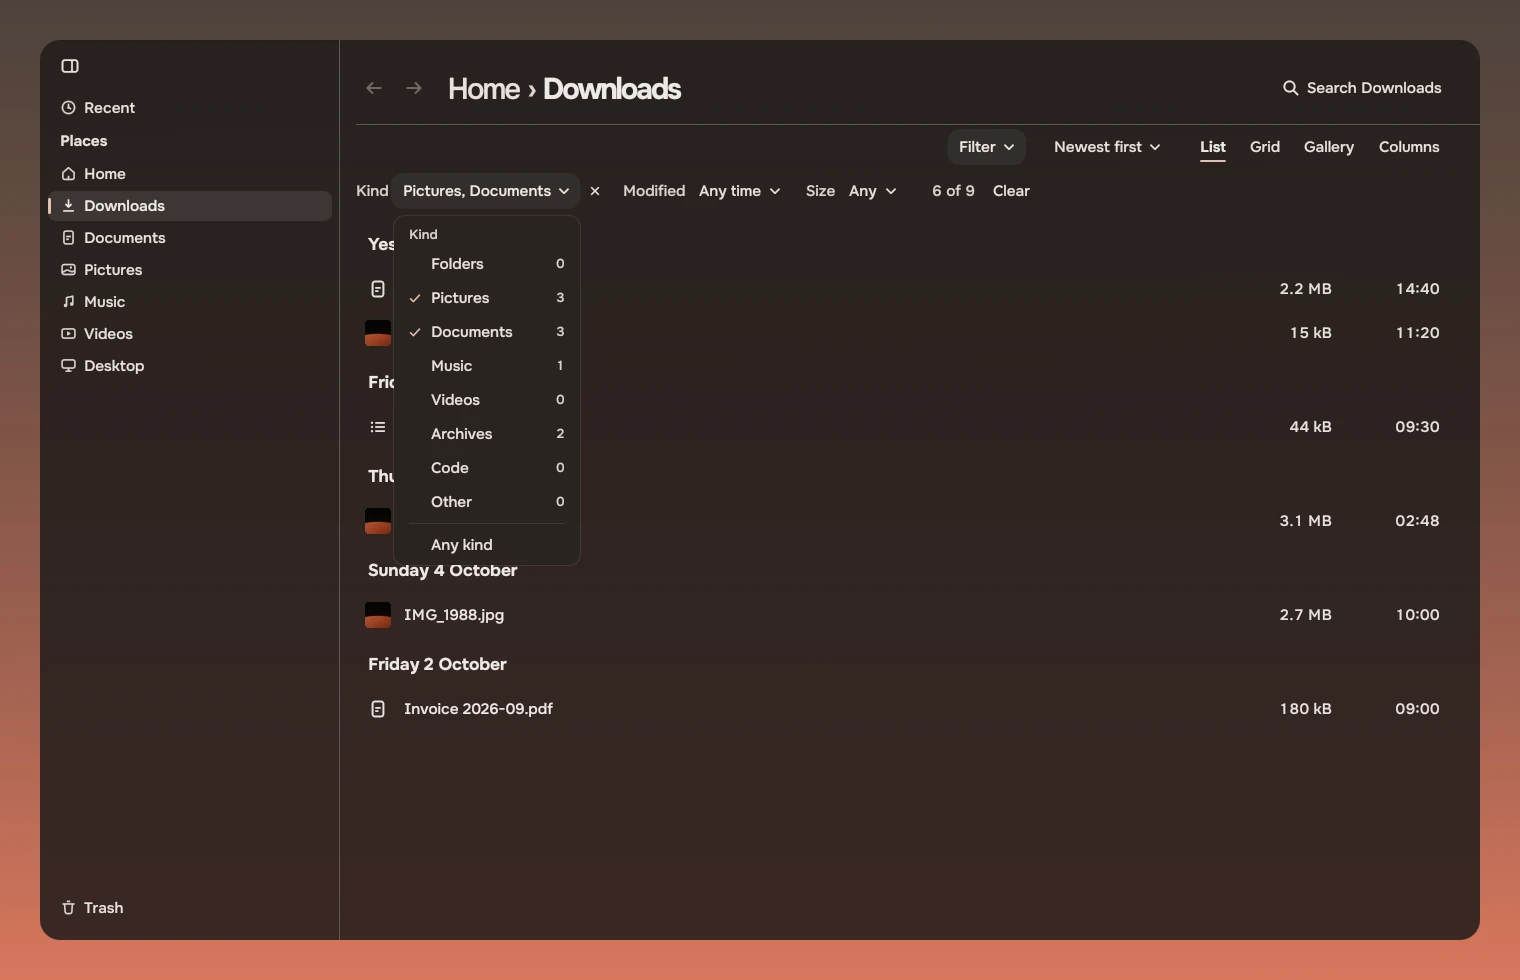The width and height of the screenshot is (1520, 980).
Task: Select the Invoice 2026-09.pdf file name
Action: point(478,709)
